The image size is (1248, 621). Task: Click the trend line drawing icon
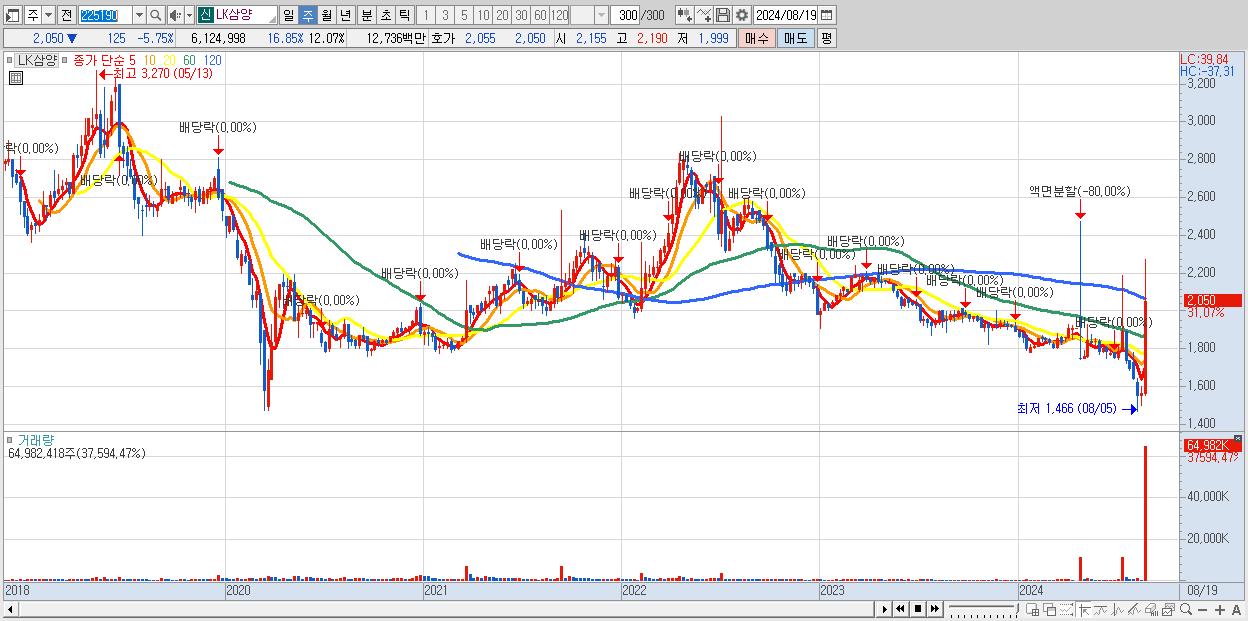coord(1101,610)
